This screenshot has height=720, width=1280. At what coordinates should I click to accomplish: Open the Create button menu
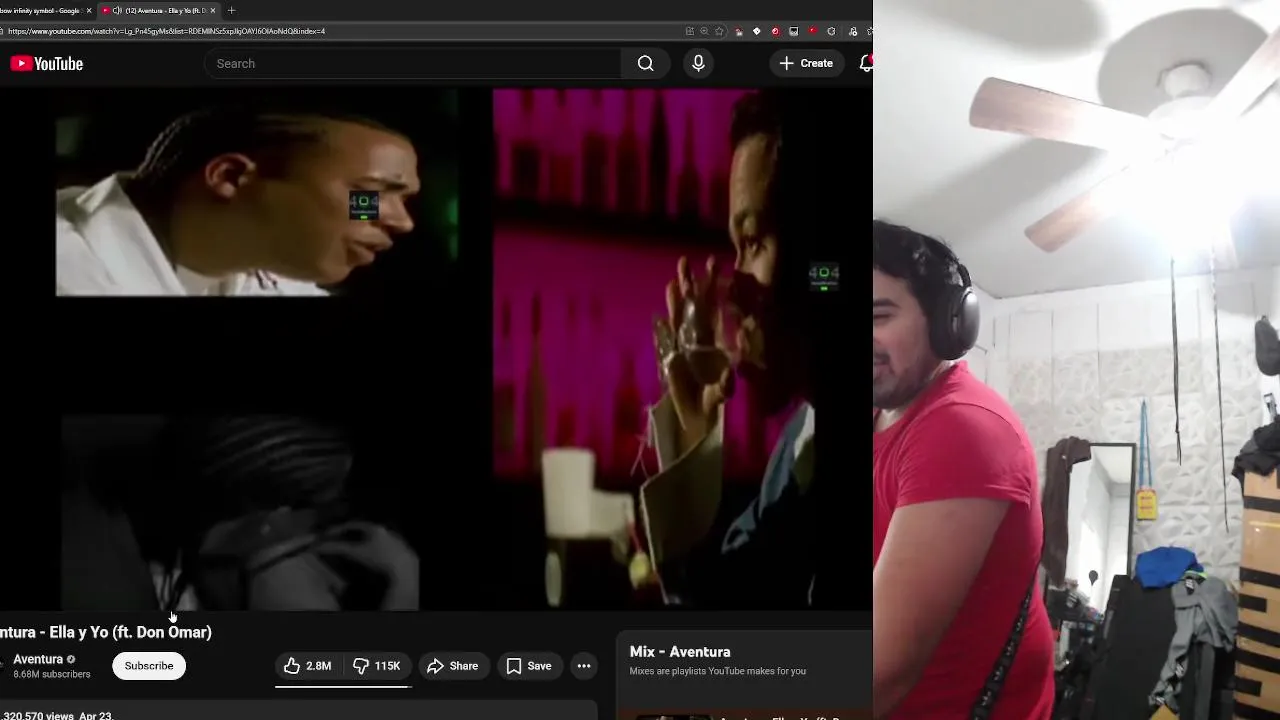click(x=806, y=63)
